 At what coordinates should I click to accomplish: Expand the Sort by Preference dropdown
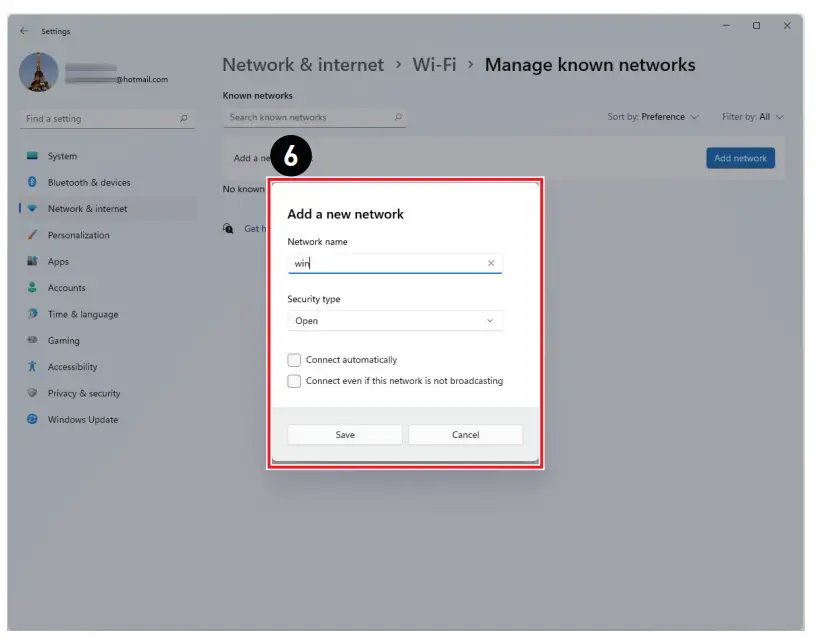pos(653,117)
